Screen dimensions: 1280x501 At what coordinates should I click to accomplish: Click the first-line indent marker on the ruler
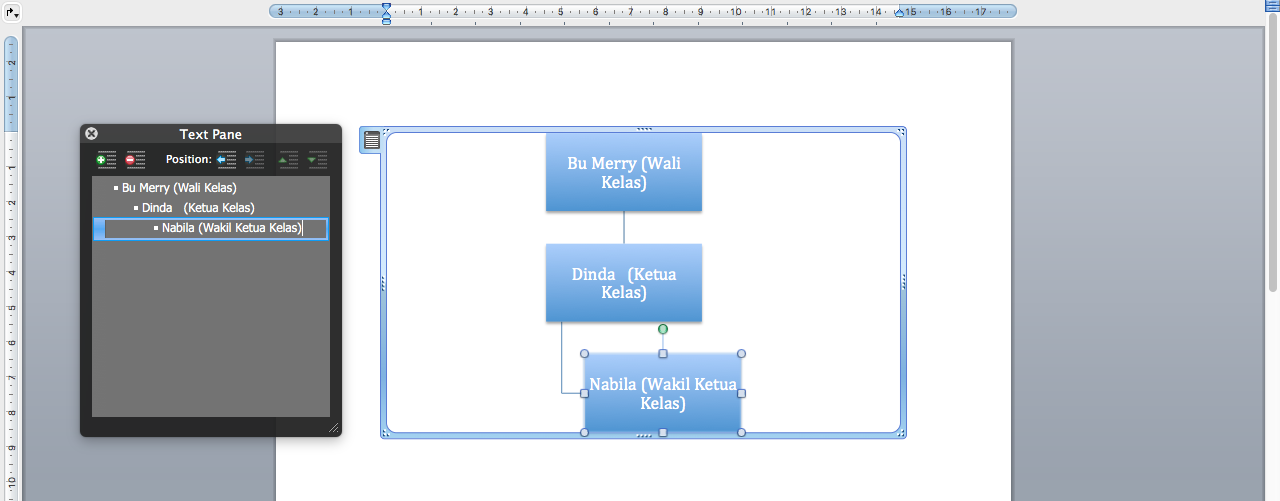(x=386, y=6)
